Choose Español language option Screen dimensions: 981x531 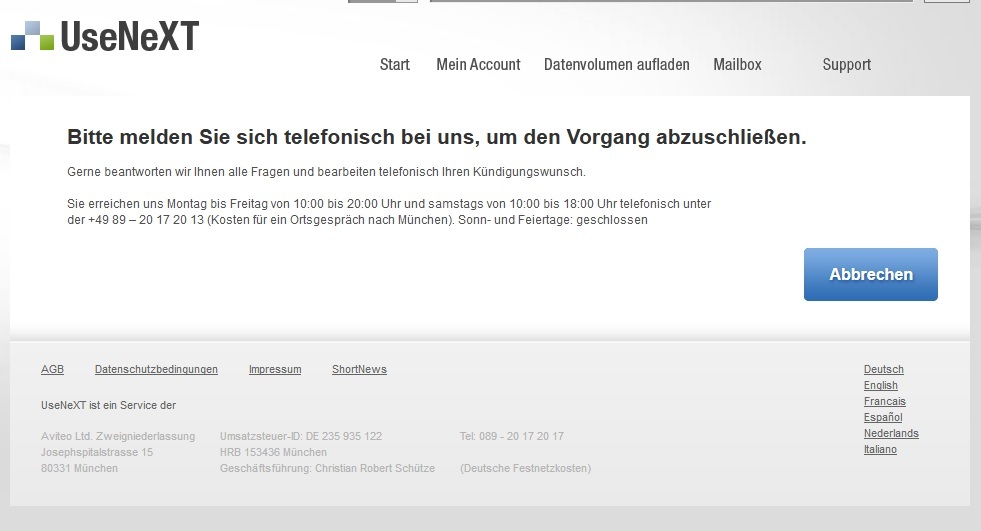coord(883,417)
